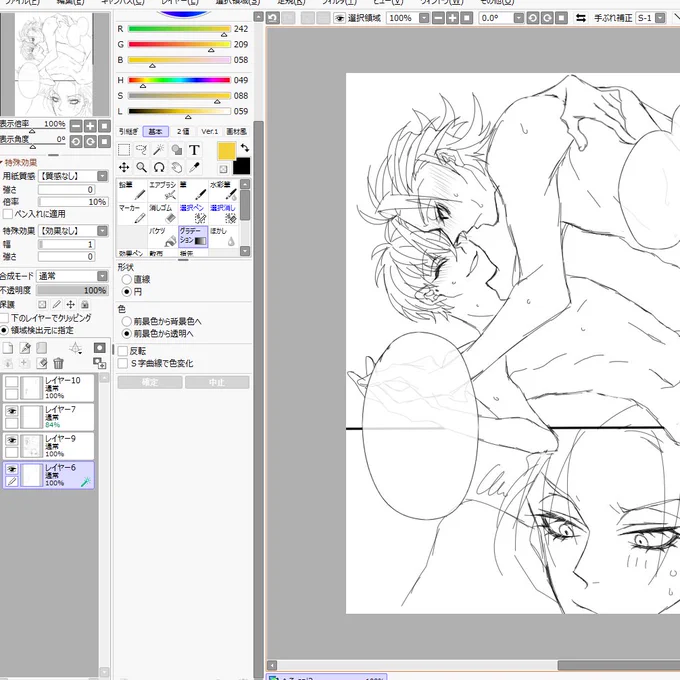This screenshot has width=680, height=680.
Task: Select the Text tool
Action: 194,150
